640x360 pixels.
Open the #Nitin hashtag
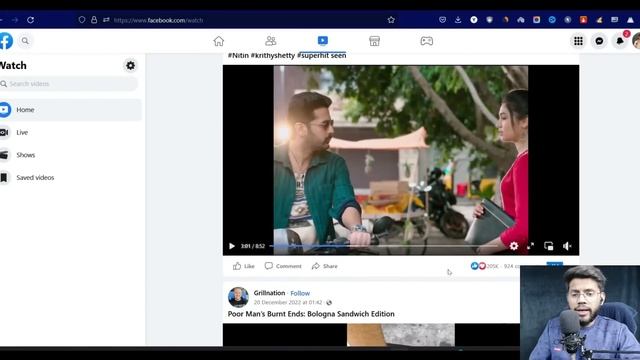pyautogui.click(x=238, y=55)
